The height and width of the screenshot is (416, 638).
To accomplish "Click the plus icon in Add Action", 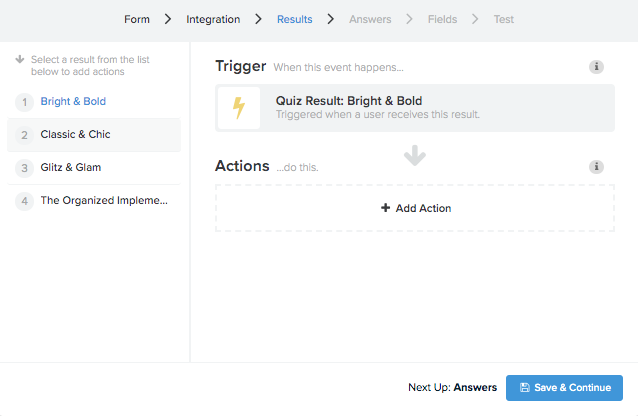I will click(385, 208).
